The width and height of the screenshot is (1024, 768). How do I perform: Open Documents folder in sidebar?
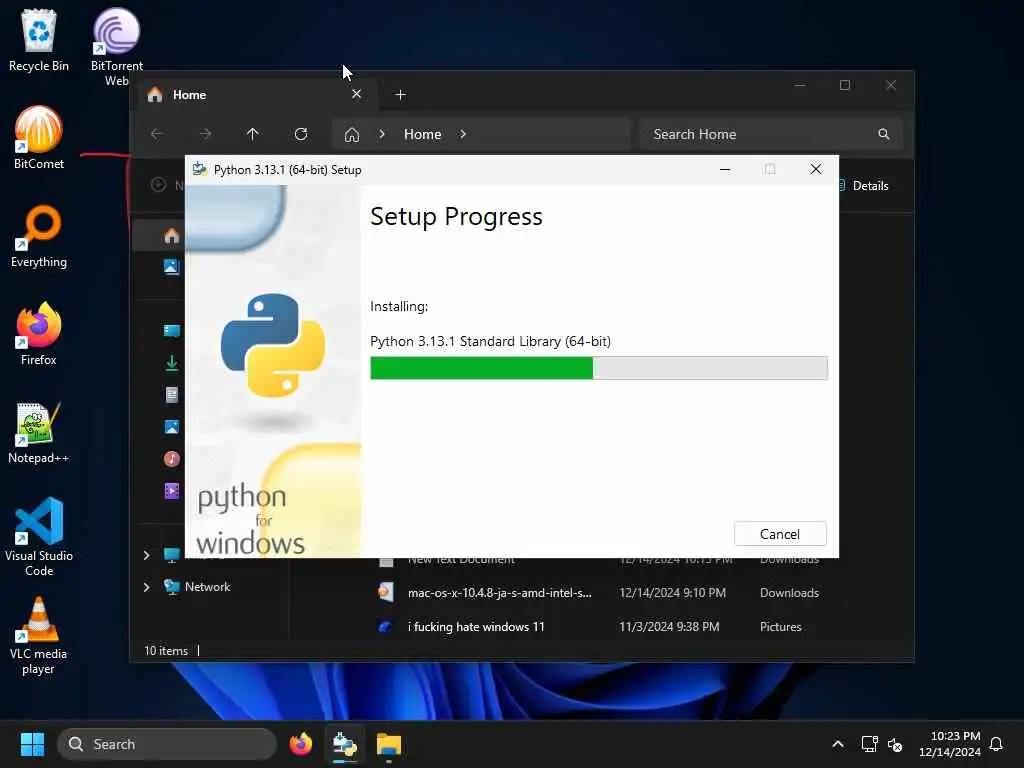(172, 394)
